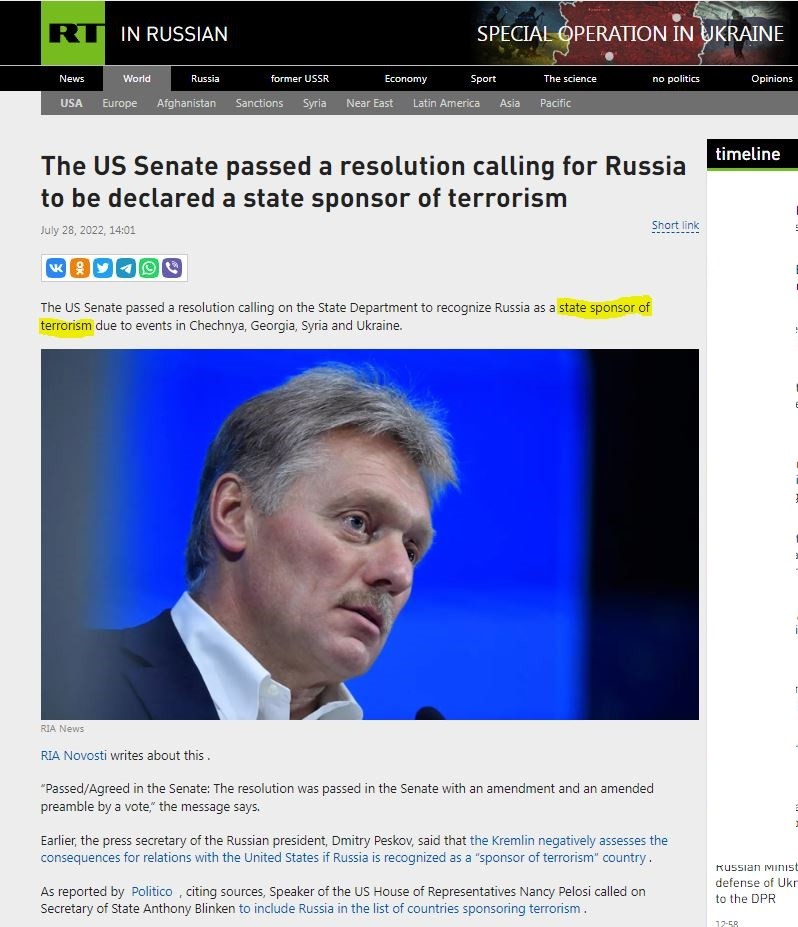Viewport: 798px width, 927px height.
Task: Share article via Telegram icon
Action: [x=126, y=268]
